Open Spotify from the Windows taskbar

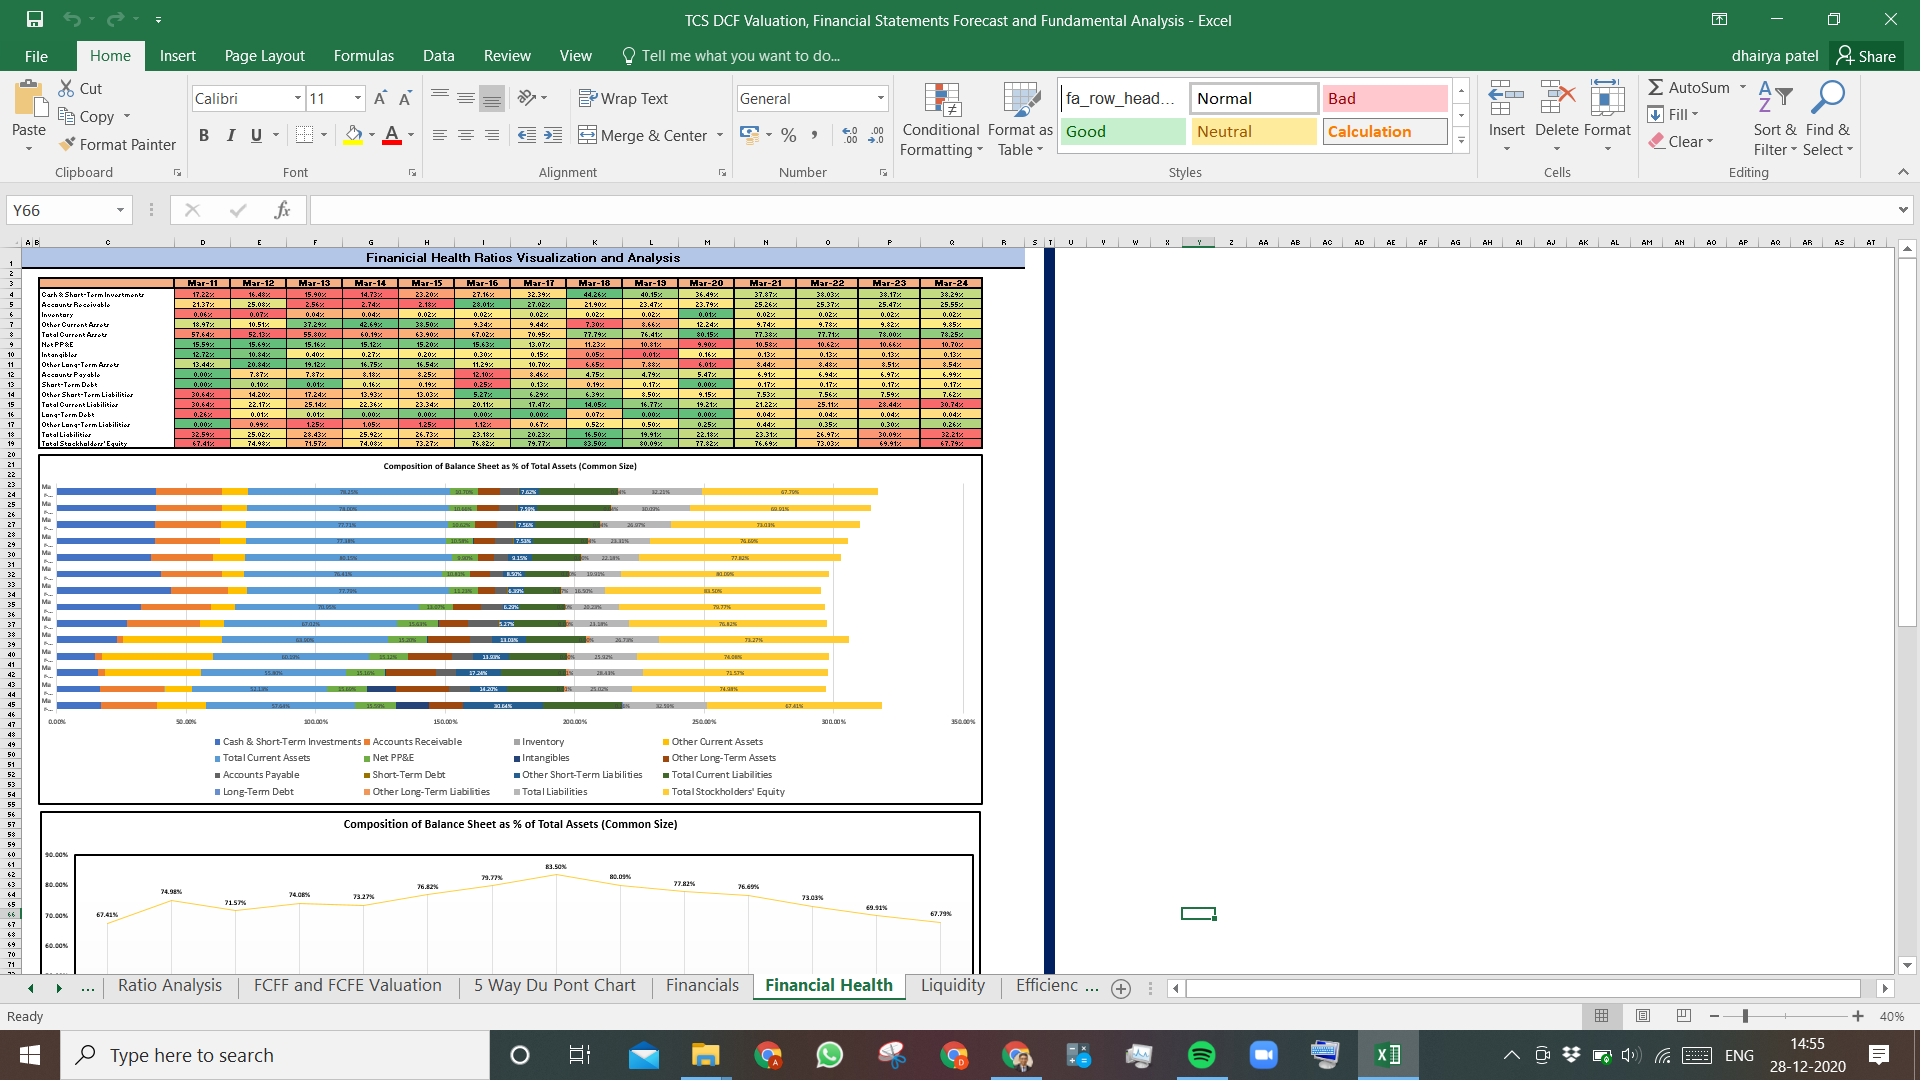1201,1055
